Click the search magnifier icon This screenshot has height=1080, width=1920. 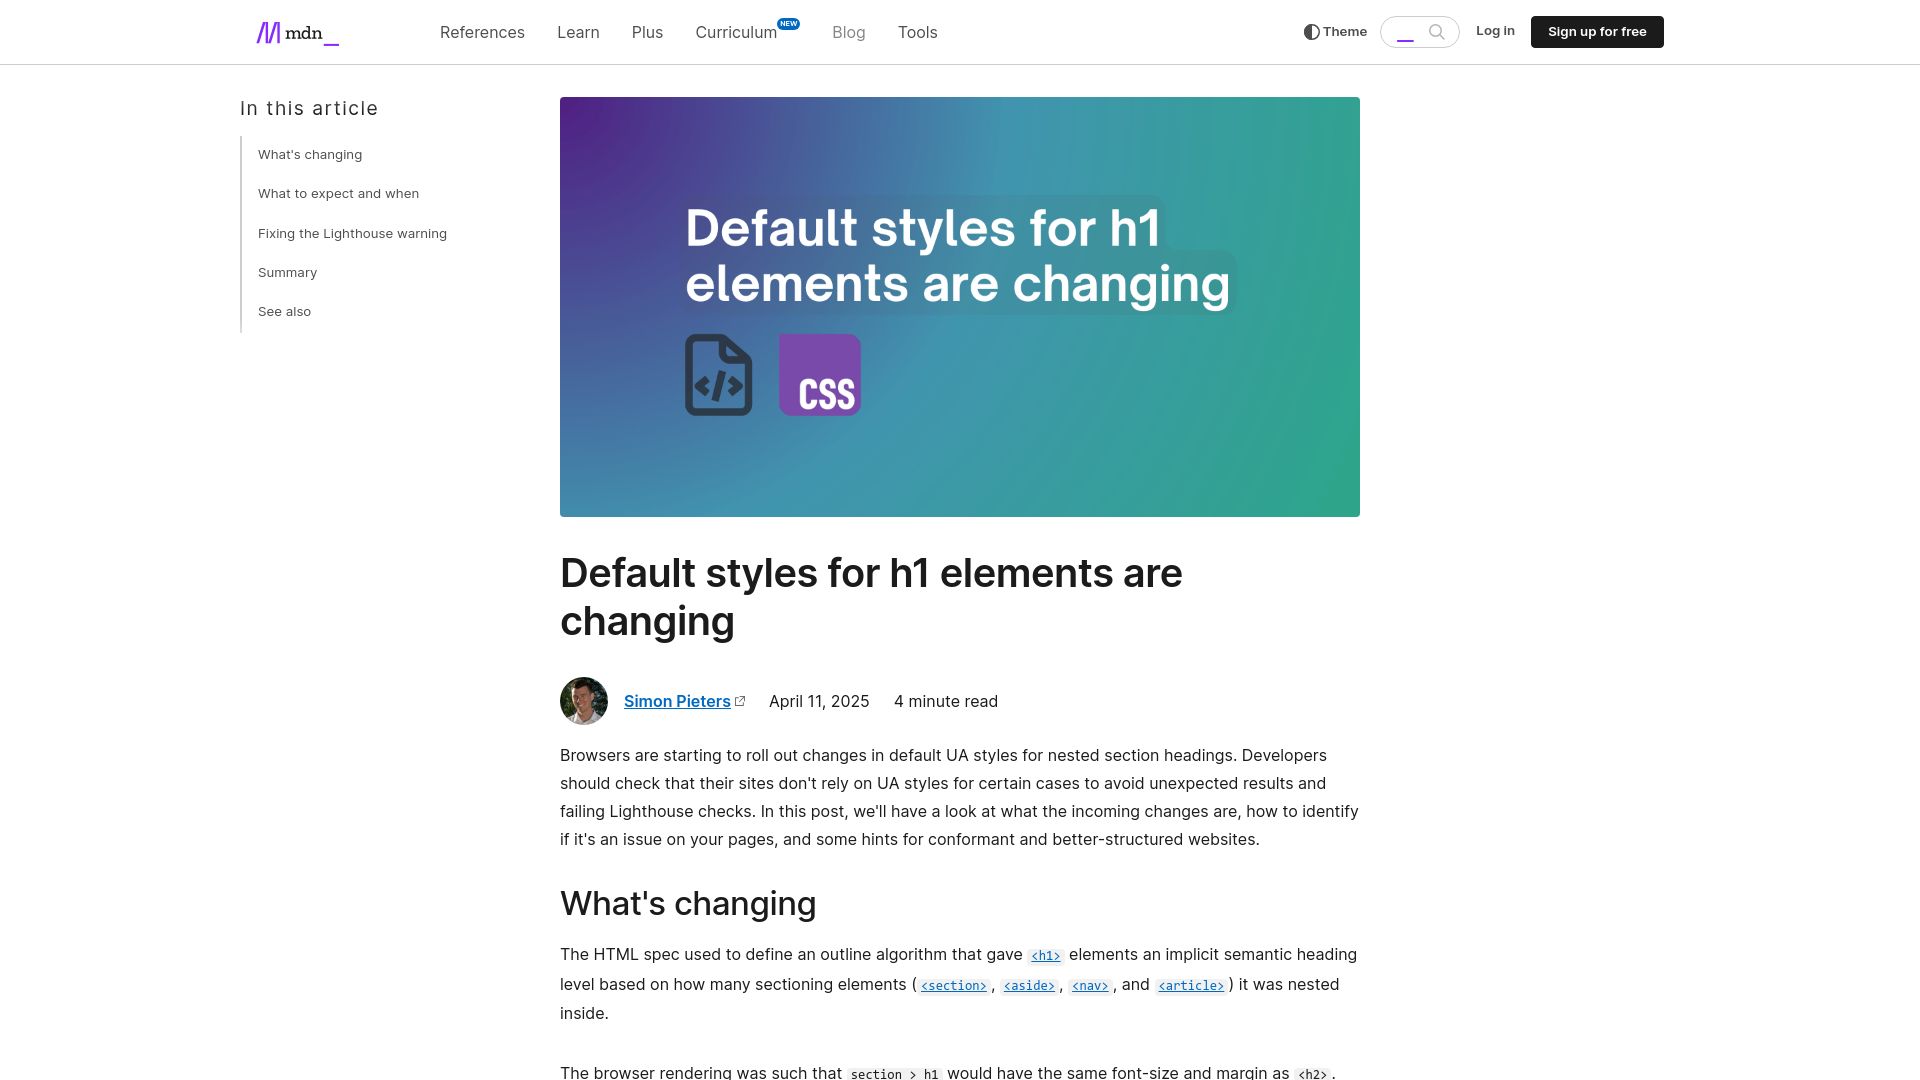click(1437, 32)
